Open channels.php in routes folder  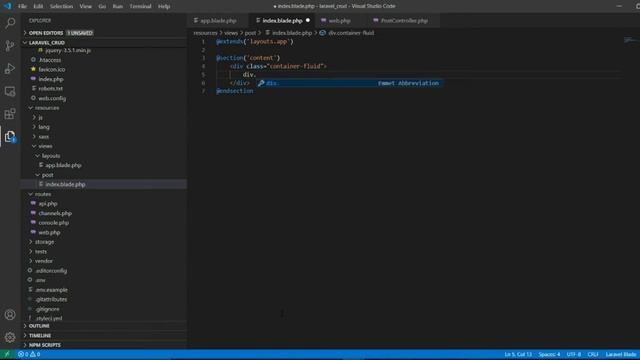55,213
